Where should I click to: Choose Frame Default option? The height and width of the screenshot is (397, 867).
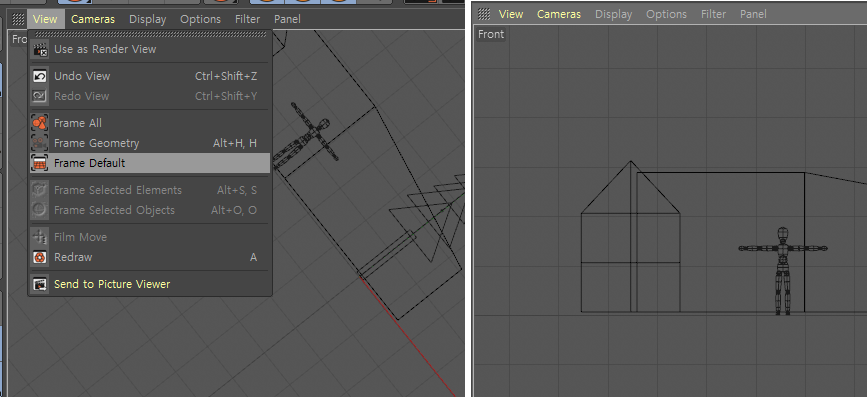[x=150, y=163]
